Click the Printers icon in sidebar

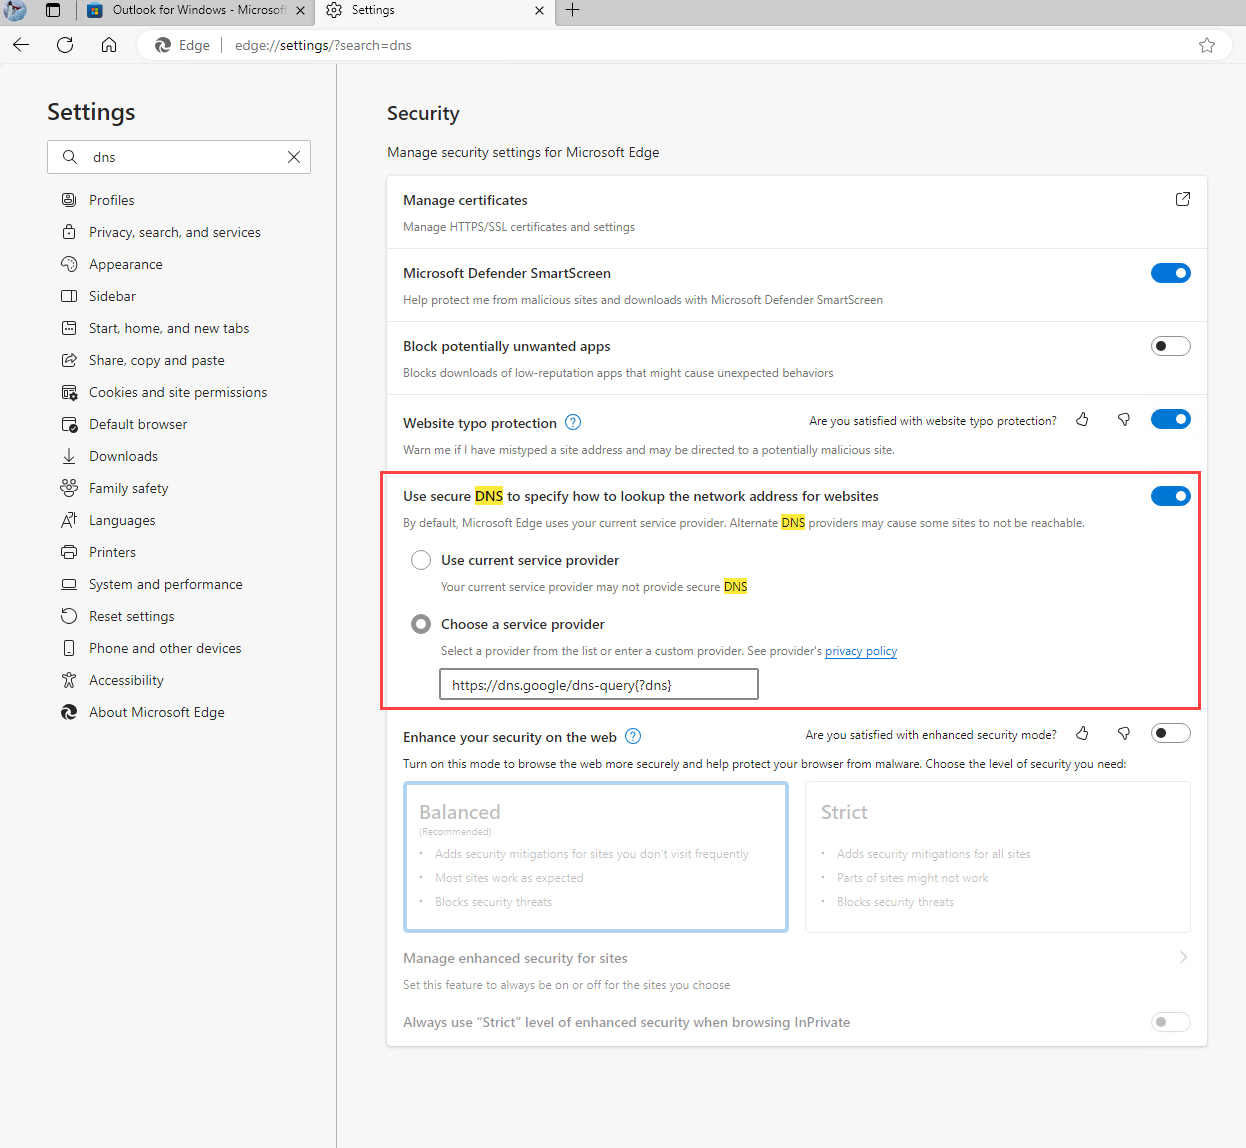69,552
